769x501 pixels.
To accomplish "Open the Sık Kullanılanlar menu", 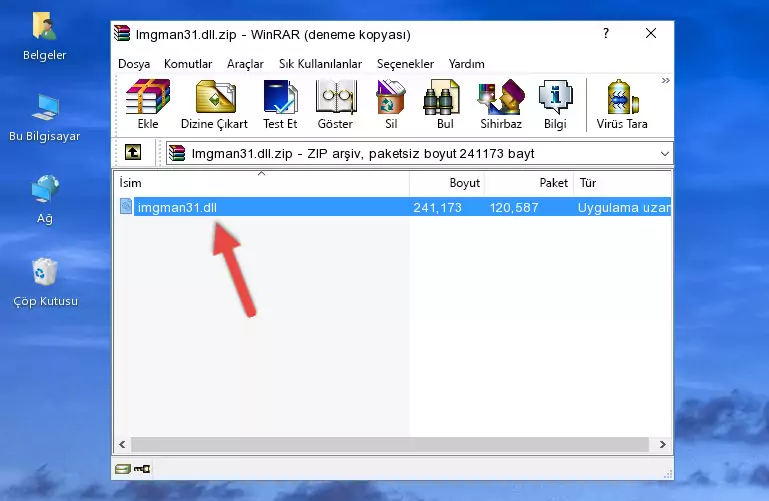I will click(320, 64).
